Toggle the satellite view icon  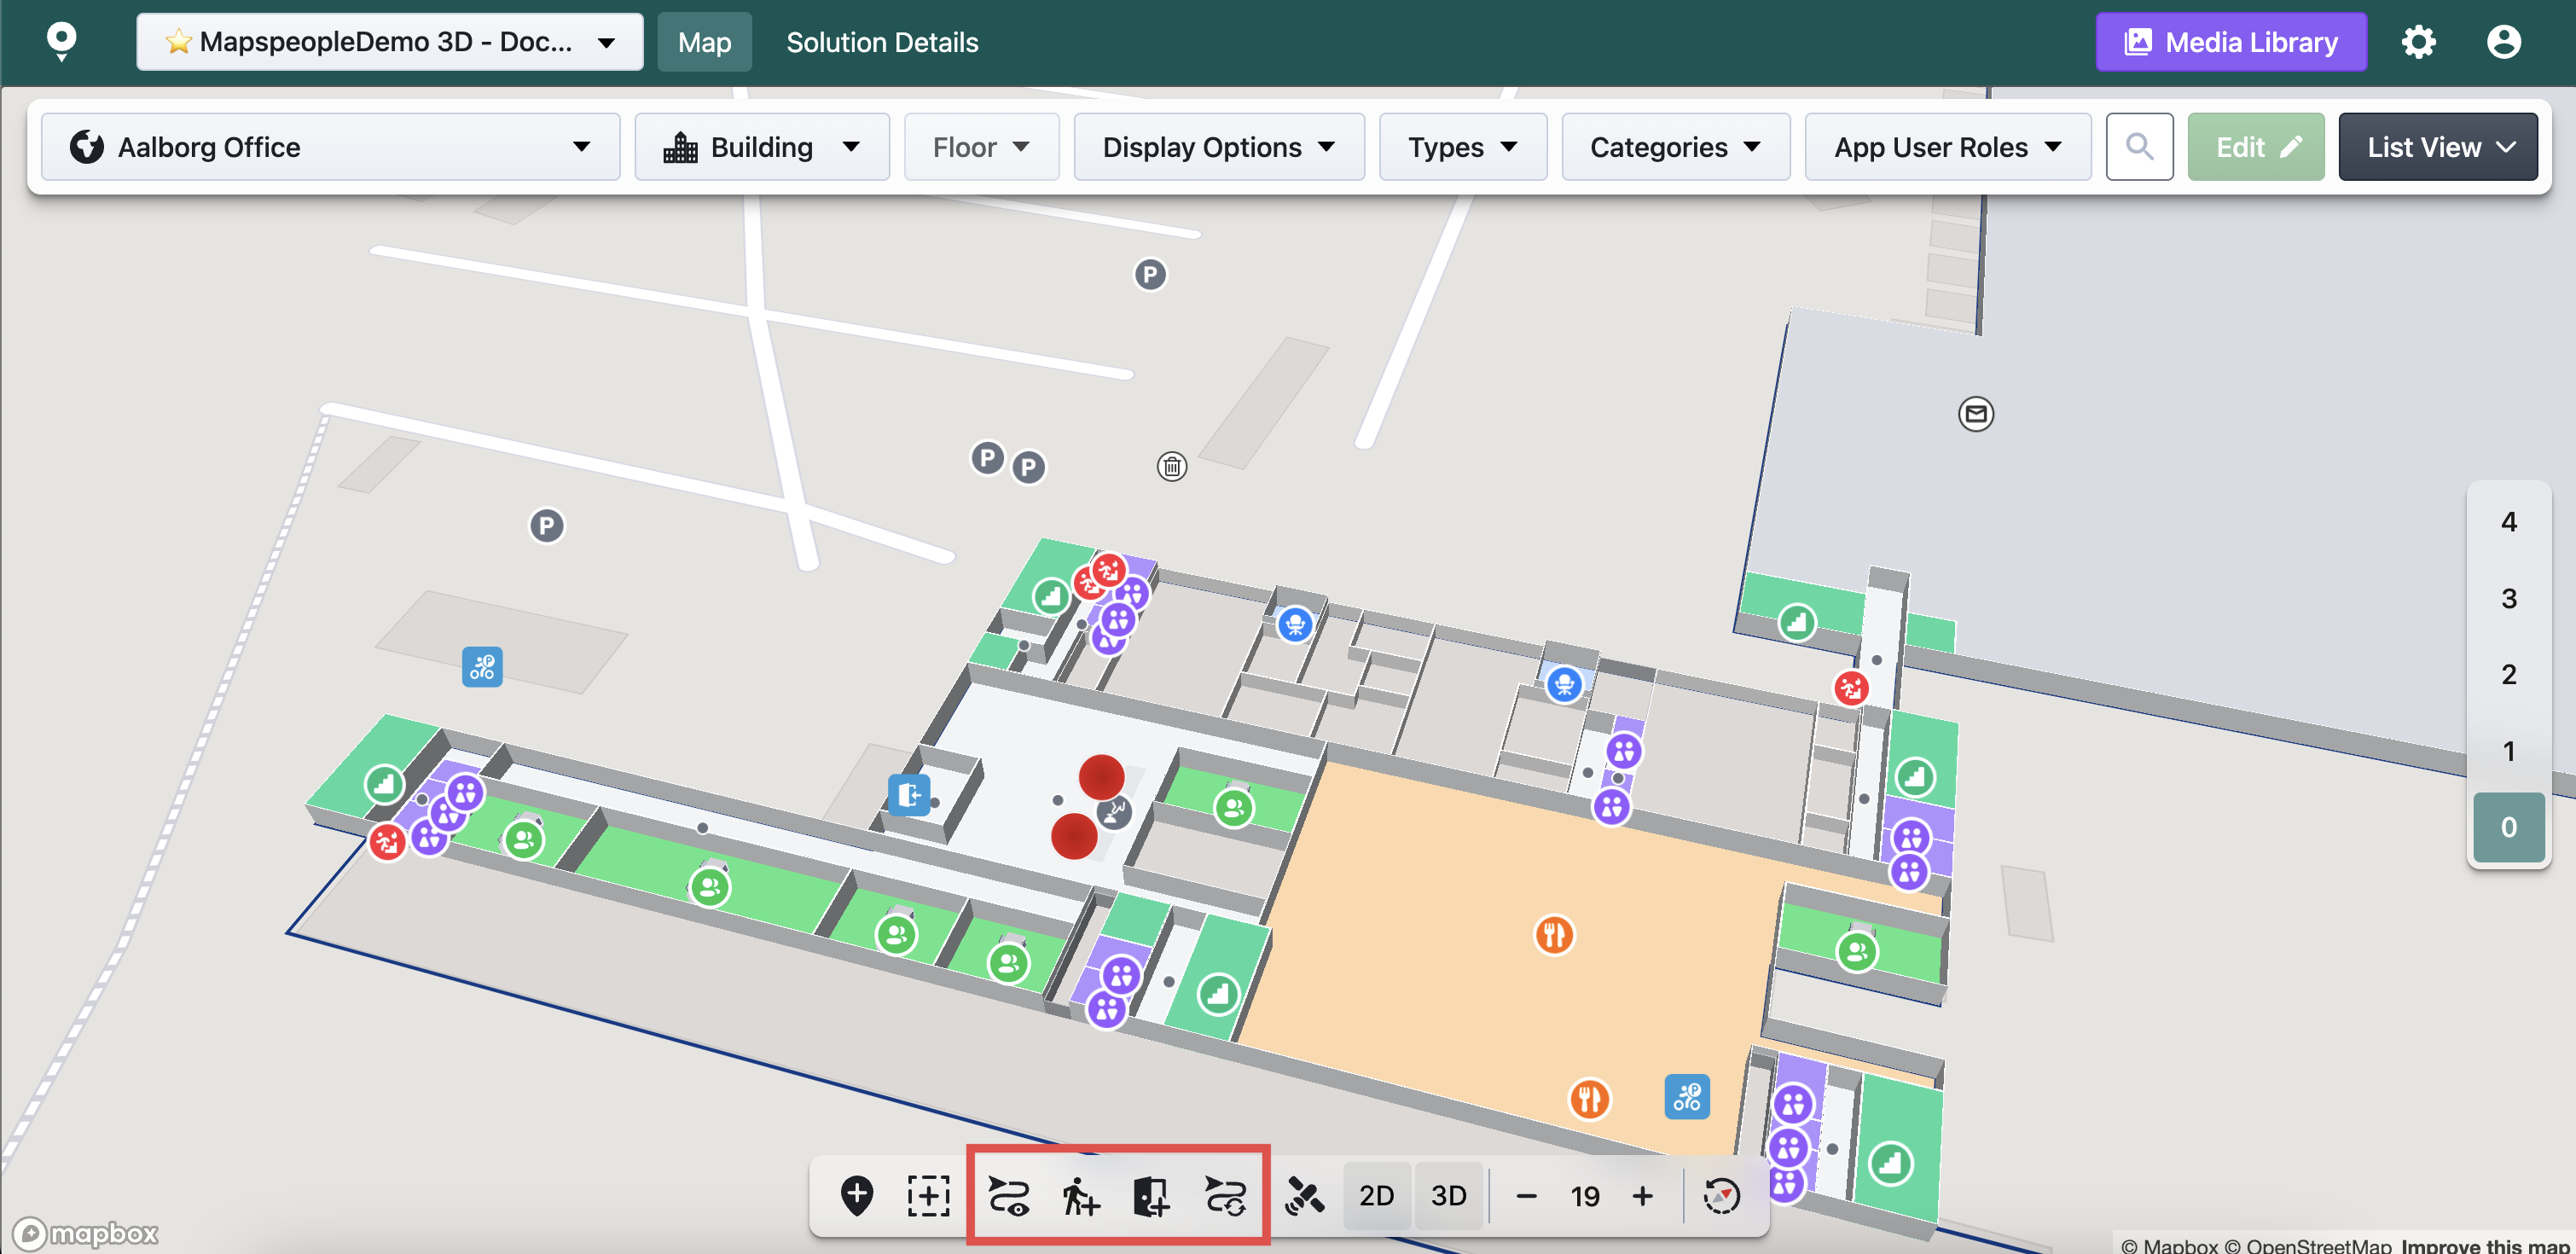tap(1304, 1195)
